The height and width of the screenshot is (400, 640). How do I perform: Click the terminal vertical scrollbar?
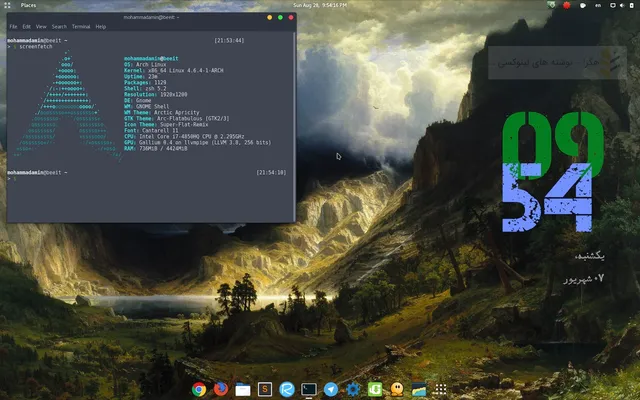click(x=294, y=127)
